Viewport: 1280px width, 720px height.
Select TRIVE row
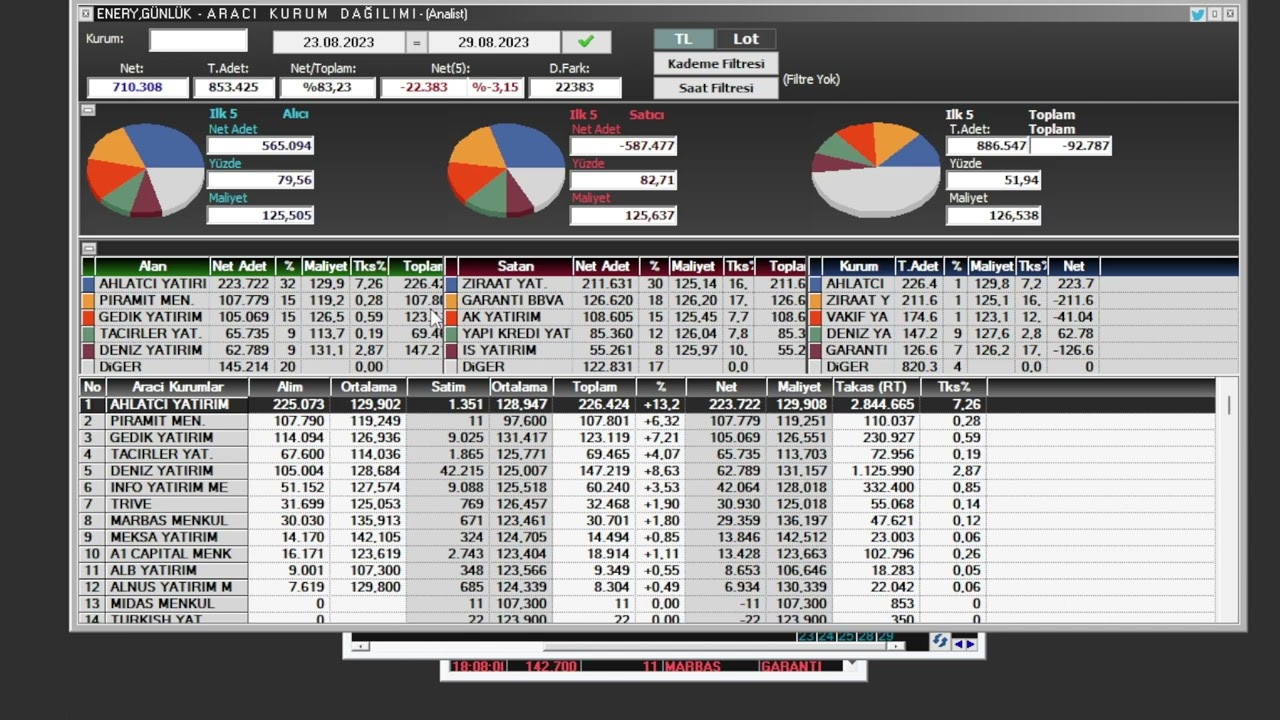pos(648,504)
